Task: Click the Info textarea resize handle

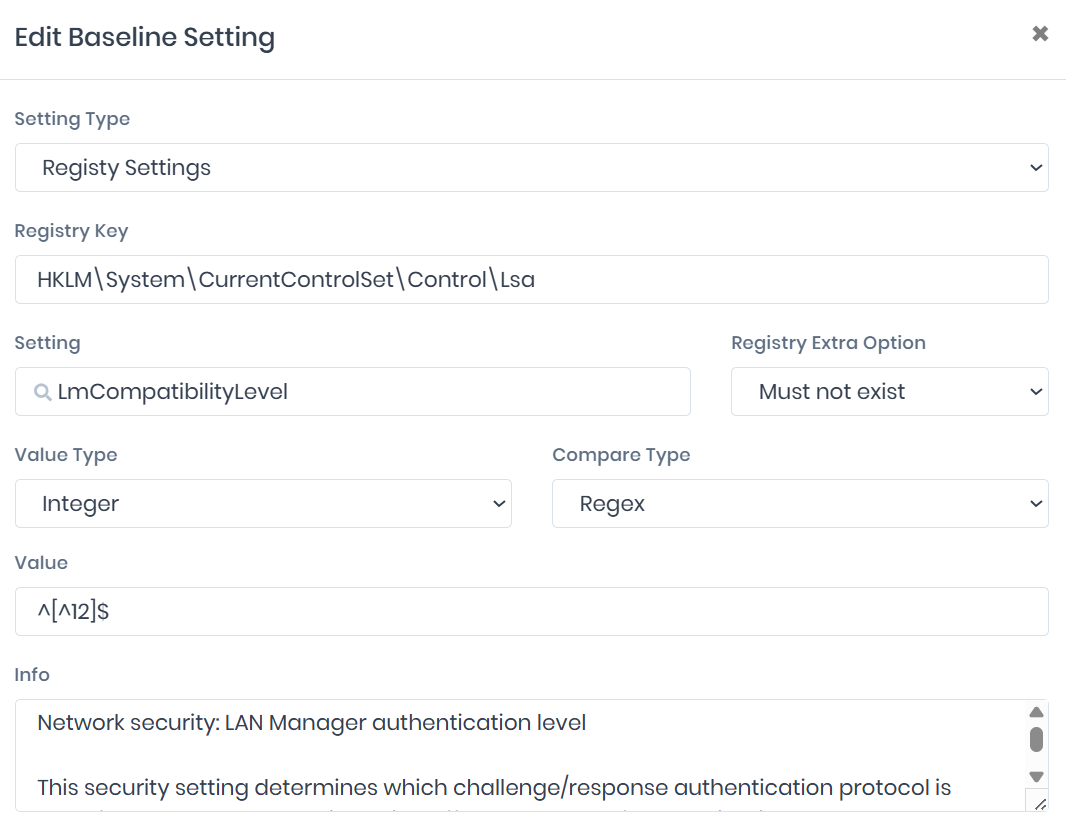Action: click(1039, 803)
